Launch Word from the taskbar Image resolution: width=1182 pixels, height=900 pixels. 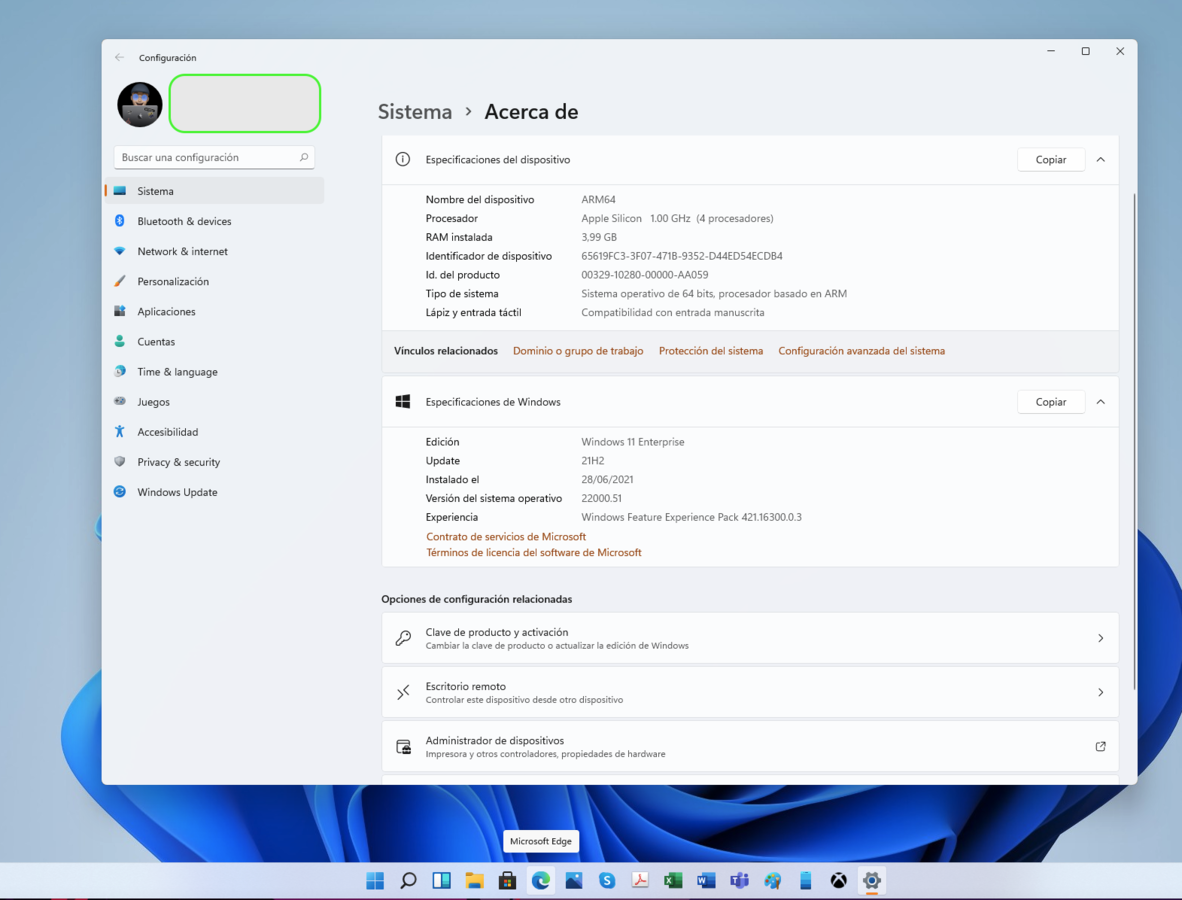706,880
